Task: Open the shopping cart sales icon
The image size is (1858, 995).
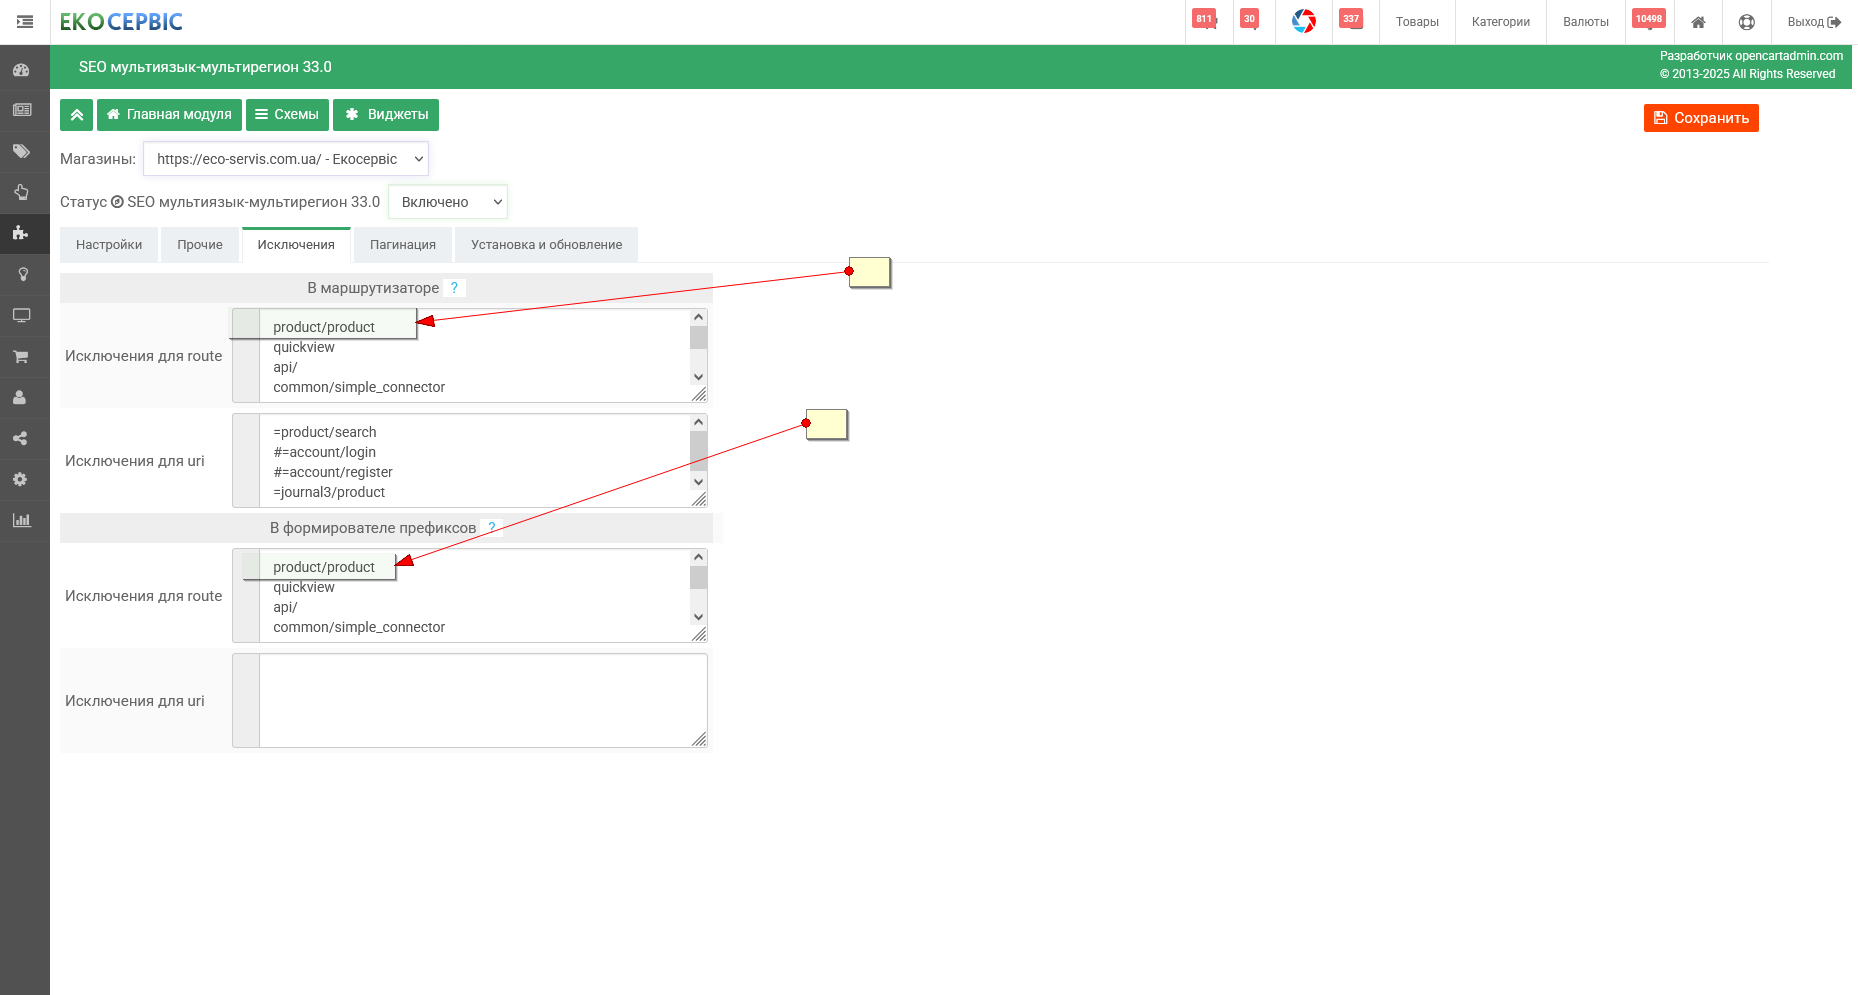Action: point(21,356)
